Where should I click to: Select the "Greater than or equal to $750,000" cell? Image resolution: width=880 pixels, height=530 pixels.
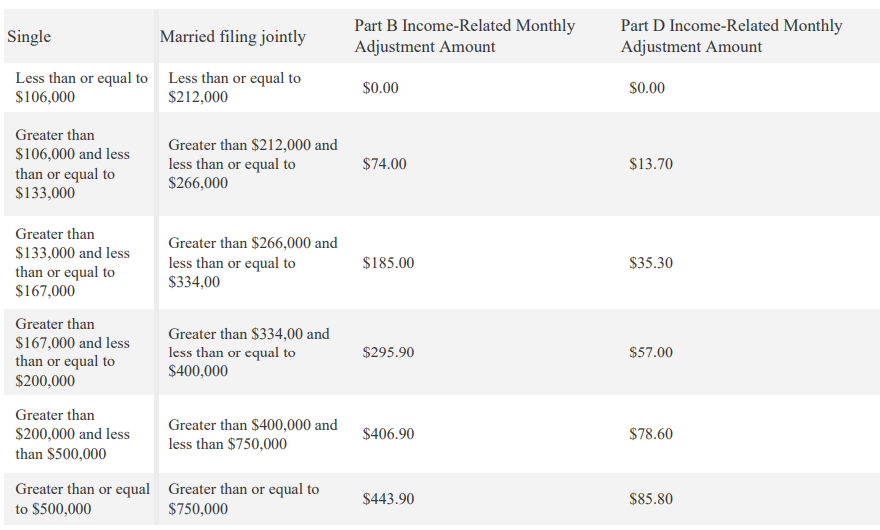(x=243, y=499)
